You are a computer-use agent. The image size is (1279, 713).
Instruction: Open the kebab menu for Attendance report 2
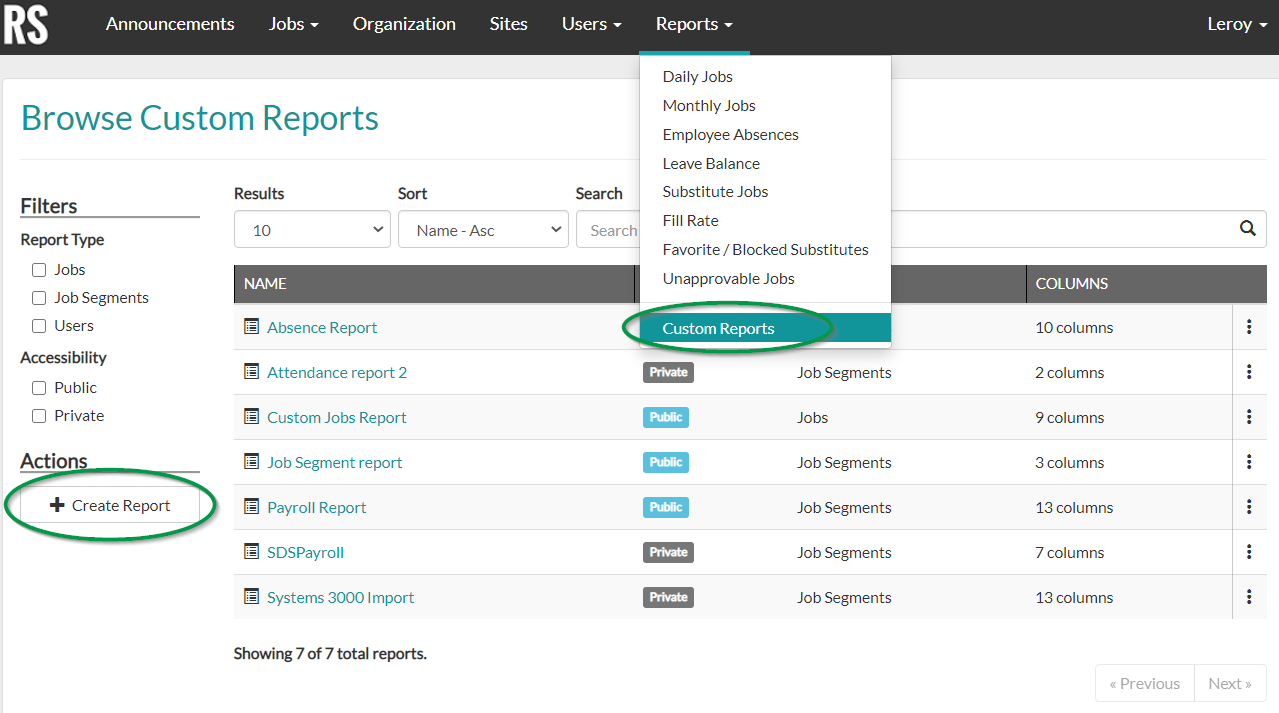click(1249, 371)
